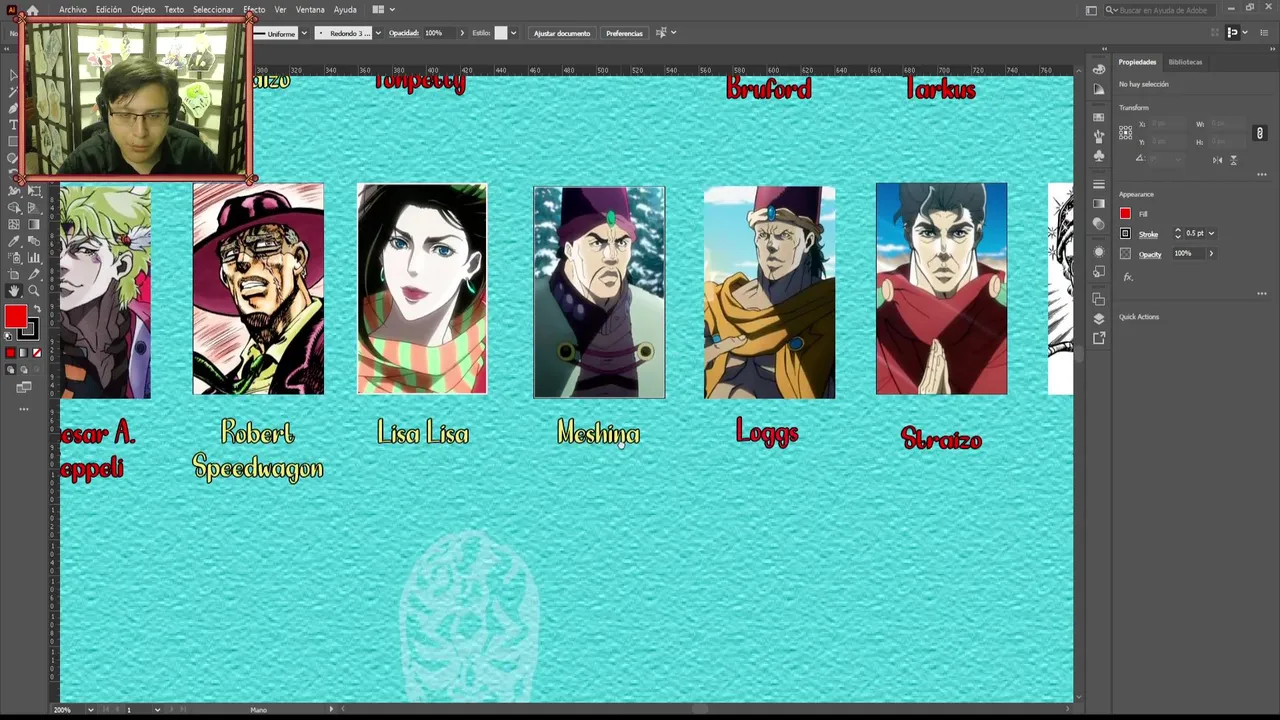
Task: Click red Fill swatch in Properties
Action: 1125,213
